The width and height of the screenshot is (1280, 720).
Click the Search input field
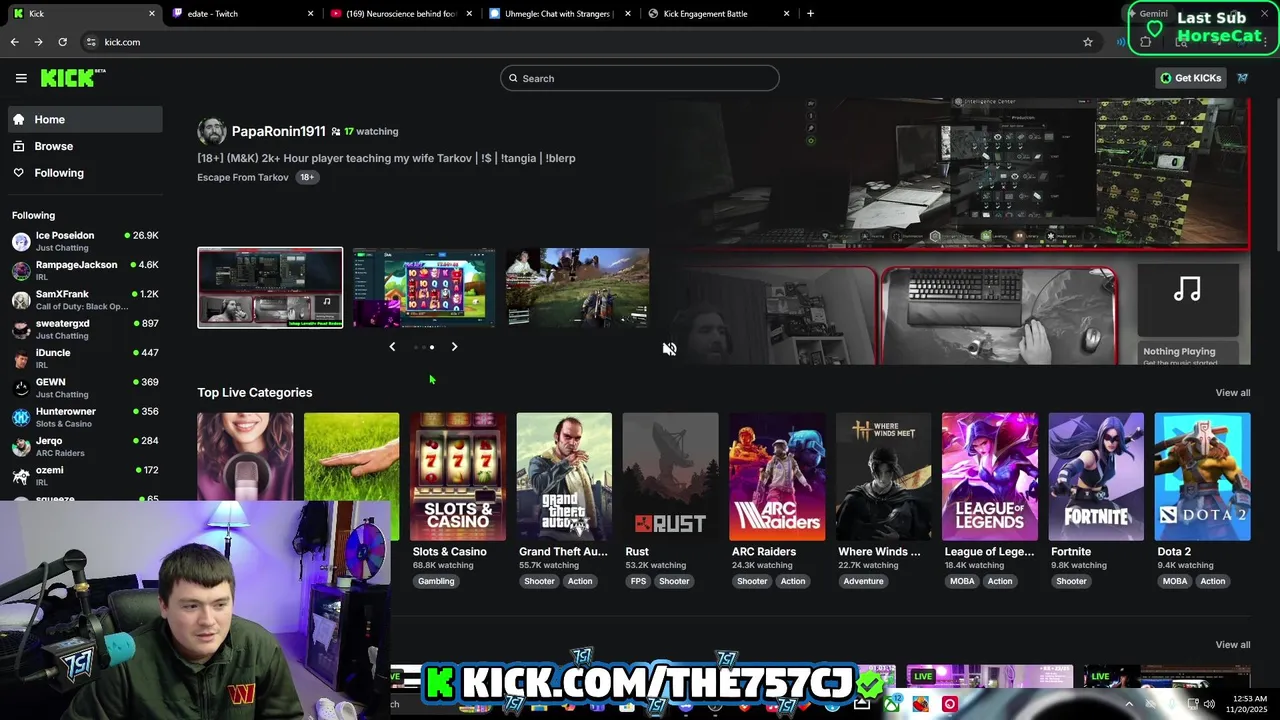[x=640, y=78]
